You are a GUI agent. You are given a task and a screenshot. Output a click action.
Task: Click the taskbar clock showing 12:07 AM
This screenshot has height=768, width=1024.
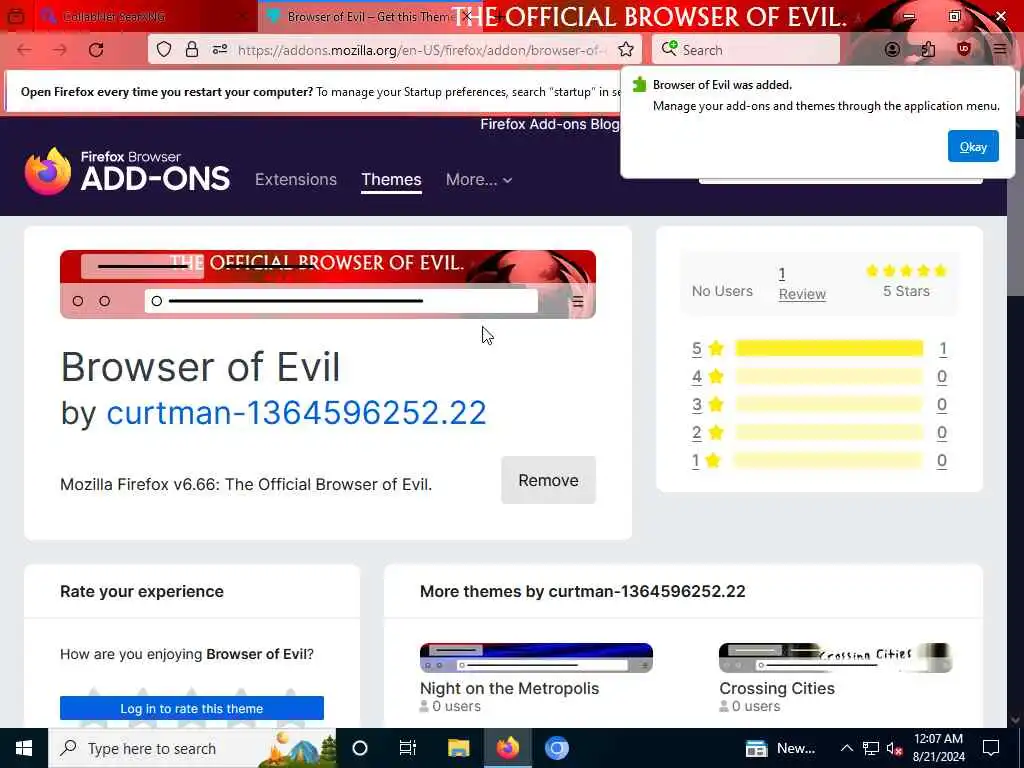pyautogui.click(x=938, y=748)
